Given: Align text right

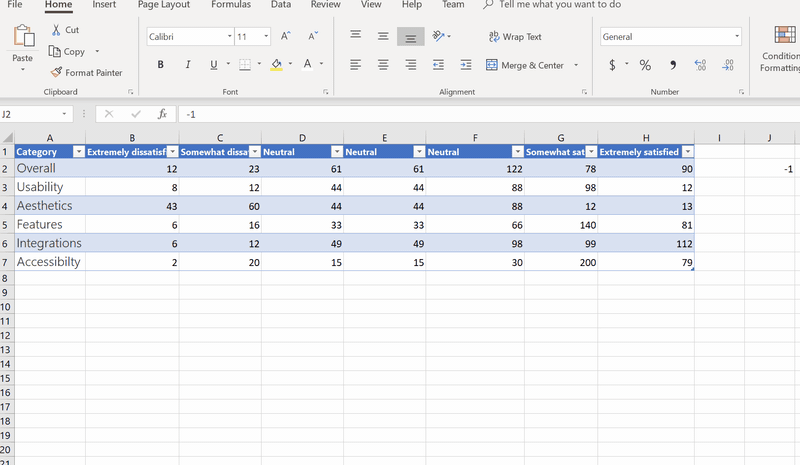Looking at the screenshot, I should click(x=411, y=65).
